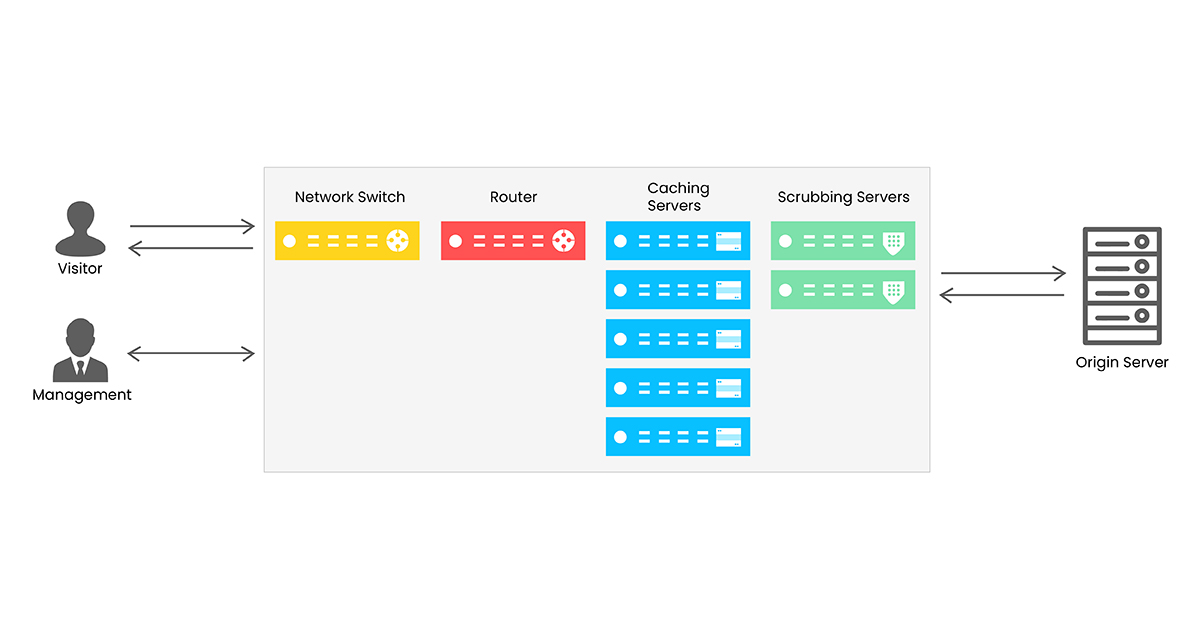The height and width of the screenshot is (628, 1200).
Task: Select the Origin Server rack icon
Action: [x=1122, y=287]
